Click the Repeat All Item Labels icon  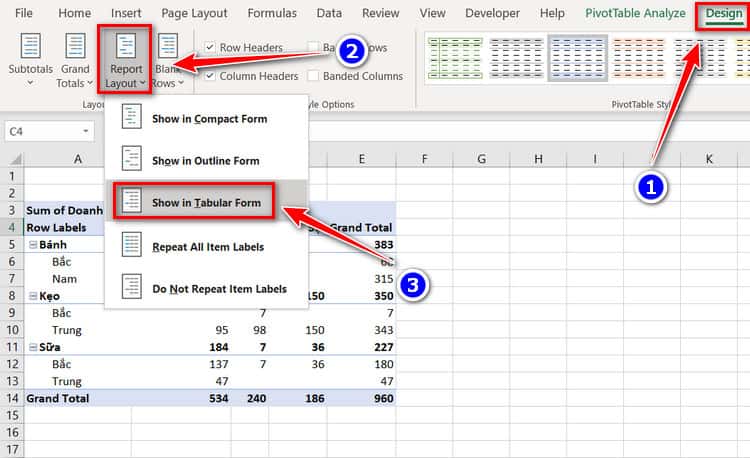coord(131,244)
